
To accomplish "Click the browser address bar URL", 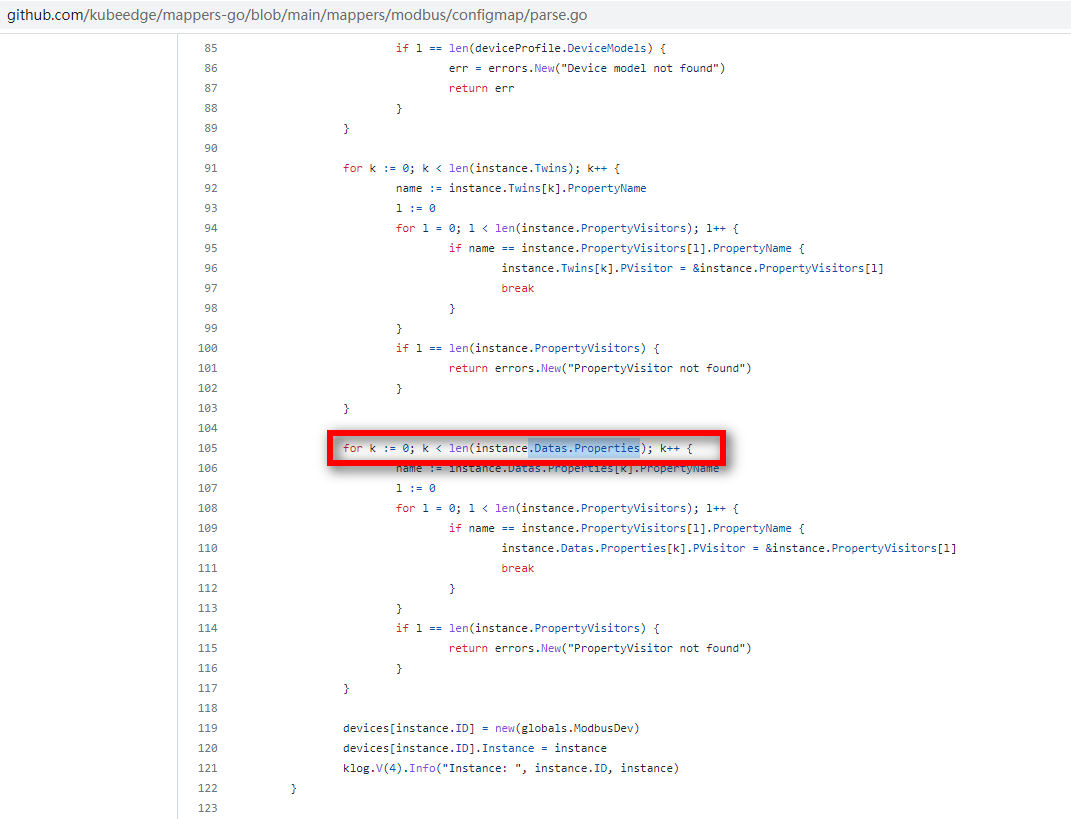I will (300, 14).
